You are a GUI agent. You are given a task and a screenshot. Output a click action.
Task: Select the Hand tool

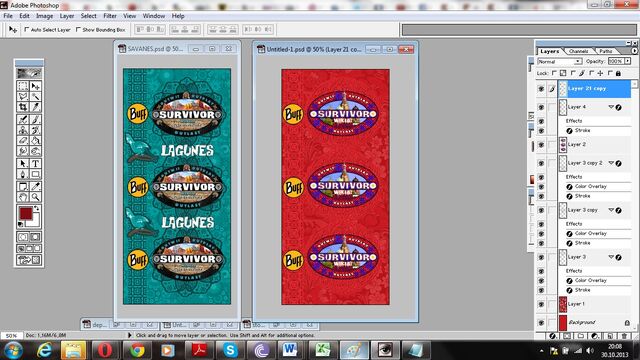point(23,197)
